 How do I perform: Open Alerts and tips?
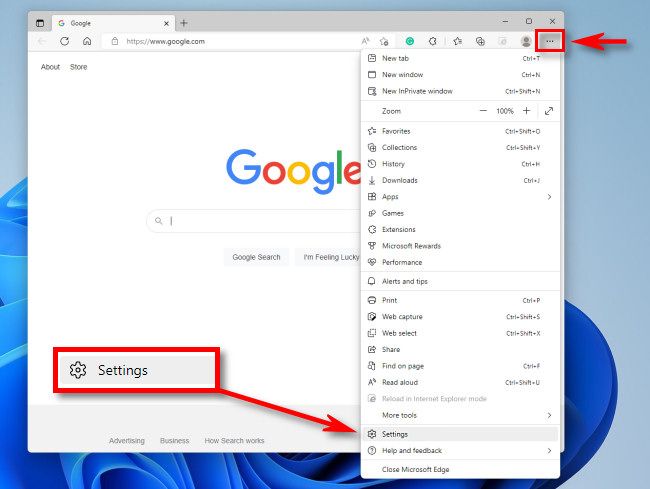pos(460,281)
